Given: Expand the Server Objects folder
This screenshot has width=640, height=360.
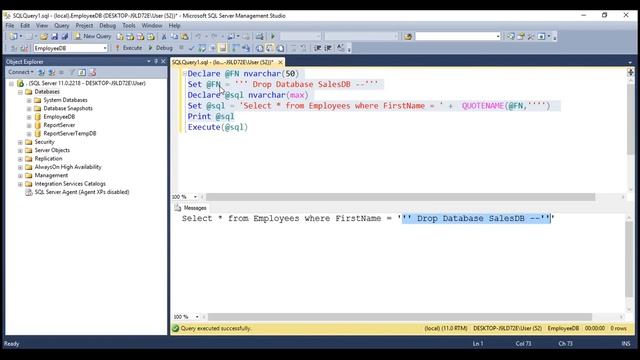Looking at the screenshot, I should 20,150.
